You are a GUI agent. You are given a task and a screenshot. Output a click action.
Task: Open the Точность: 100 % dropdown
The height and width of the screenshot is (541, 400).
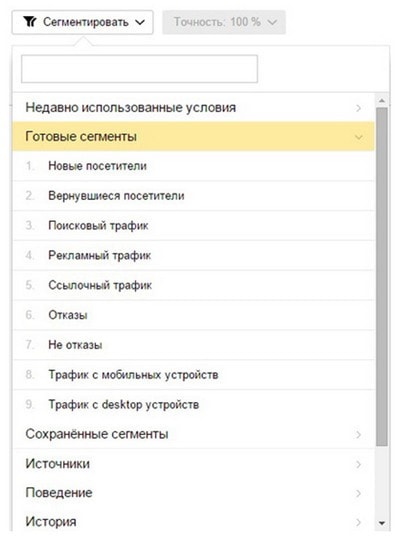point(224,22)
